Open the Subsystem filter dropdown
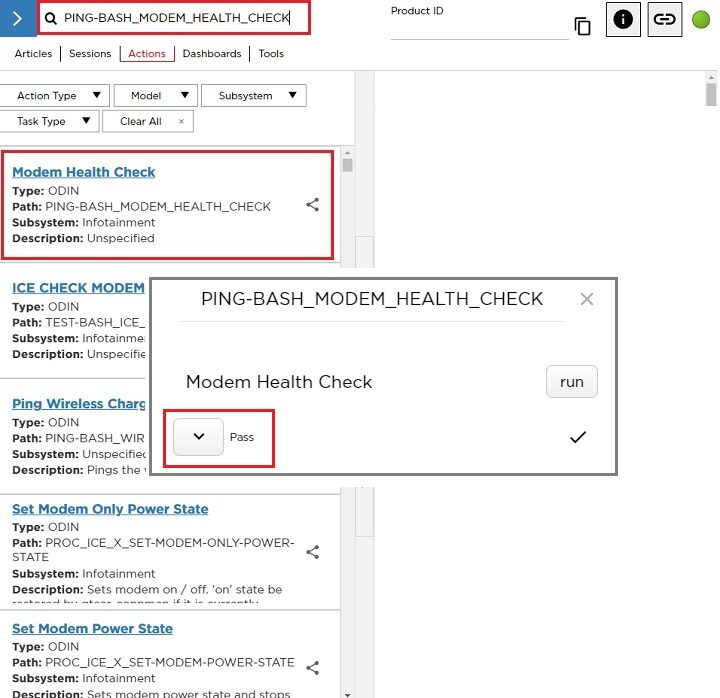Image resolution: width=720 pixels, height=698 pixels. (x=254, y=95)
